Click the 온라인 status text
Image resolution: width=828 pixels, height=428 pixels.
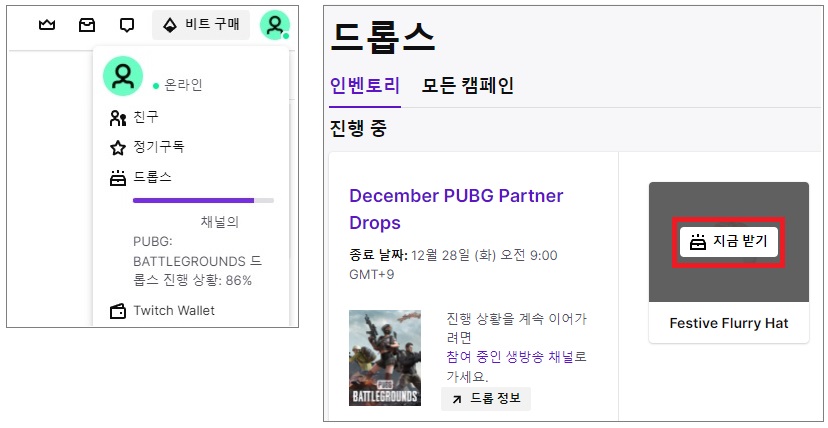(x=183, y=85)
